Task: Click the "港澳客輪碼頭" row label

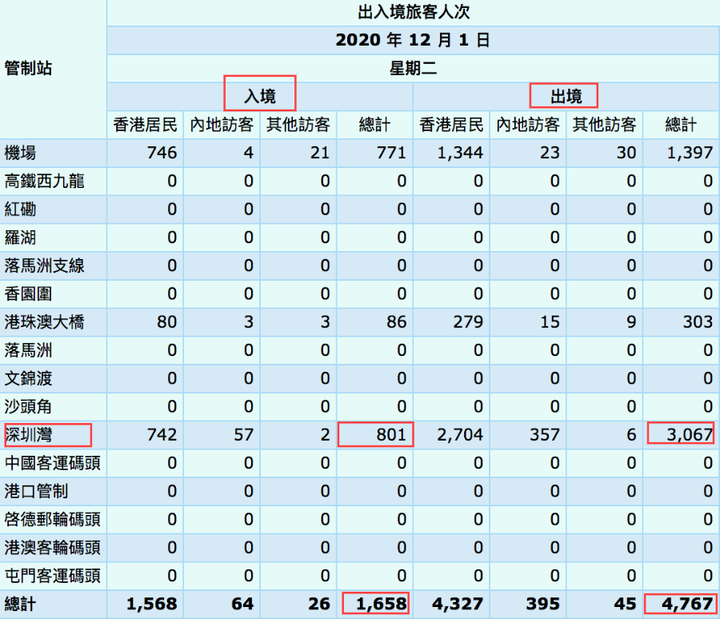Action: [x=52, y=548]
